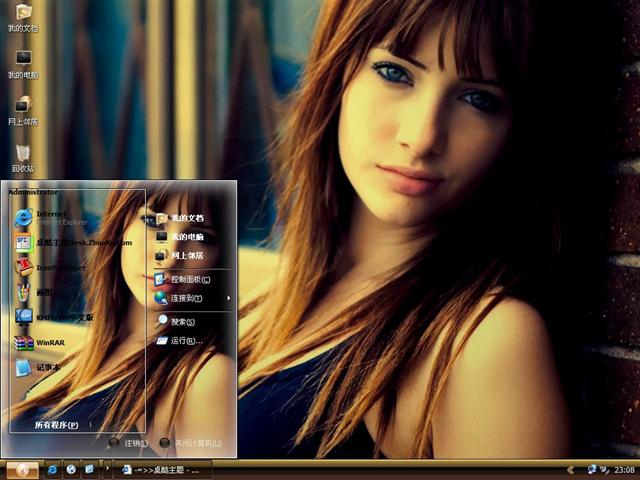Select 我的文档 desktop icon
This screenshot has width=640, height=480.
pyautogui.click(x=23, y=18)
